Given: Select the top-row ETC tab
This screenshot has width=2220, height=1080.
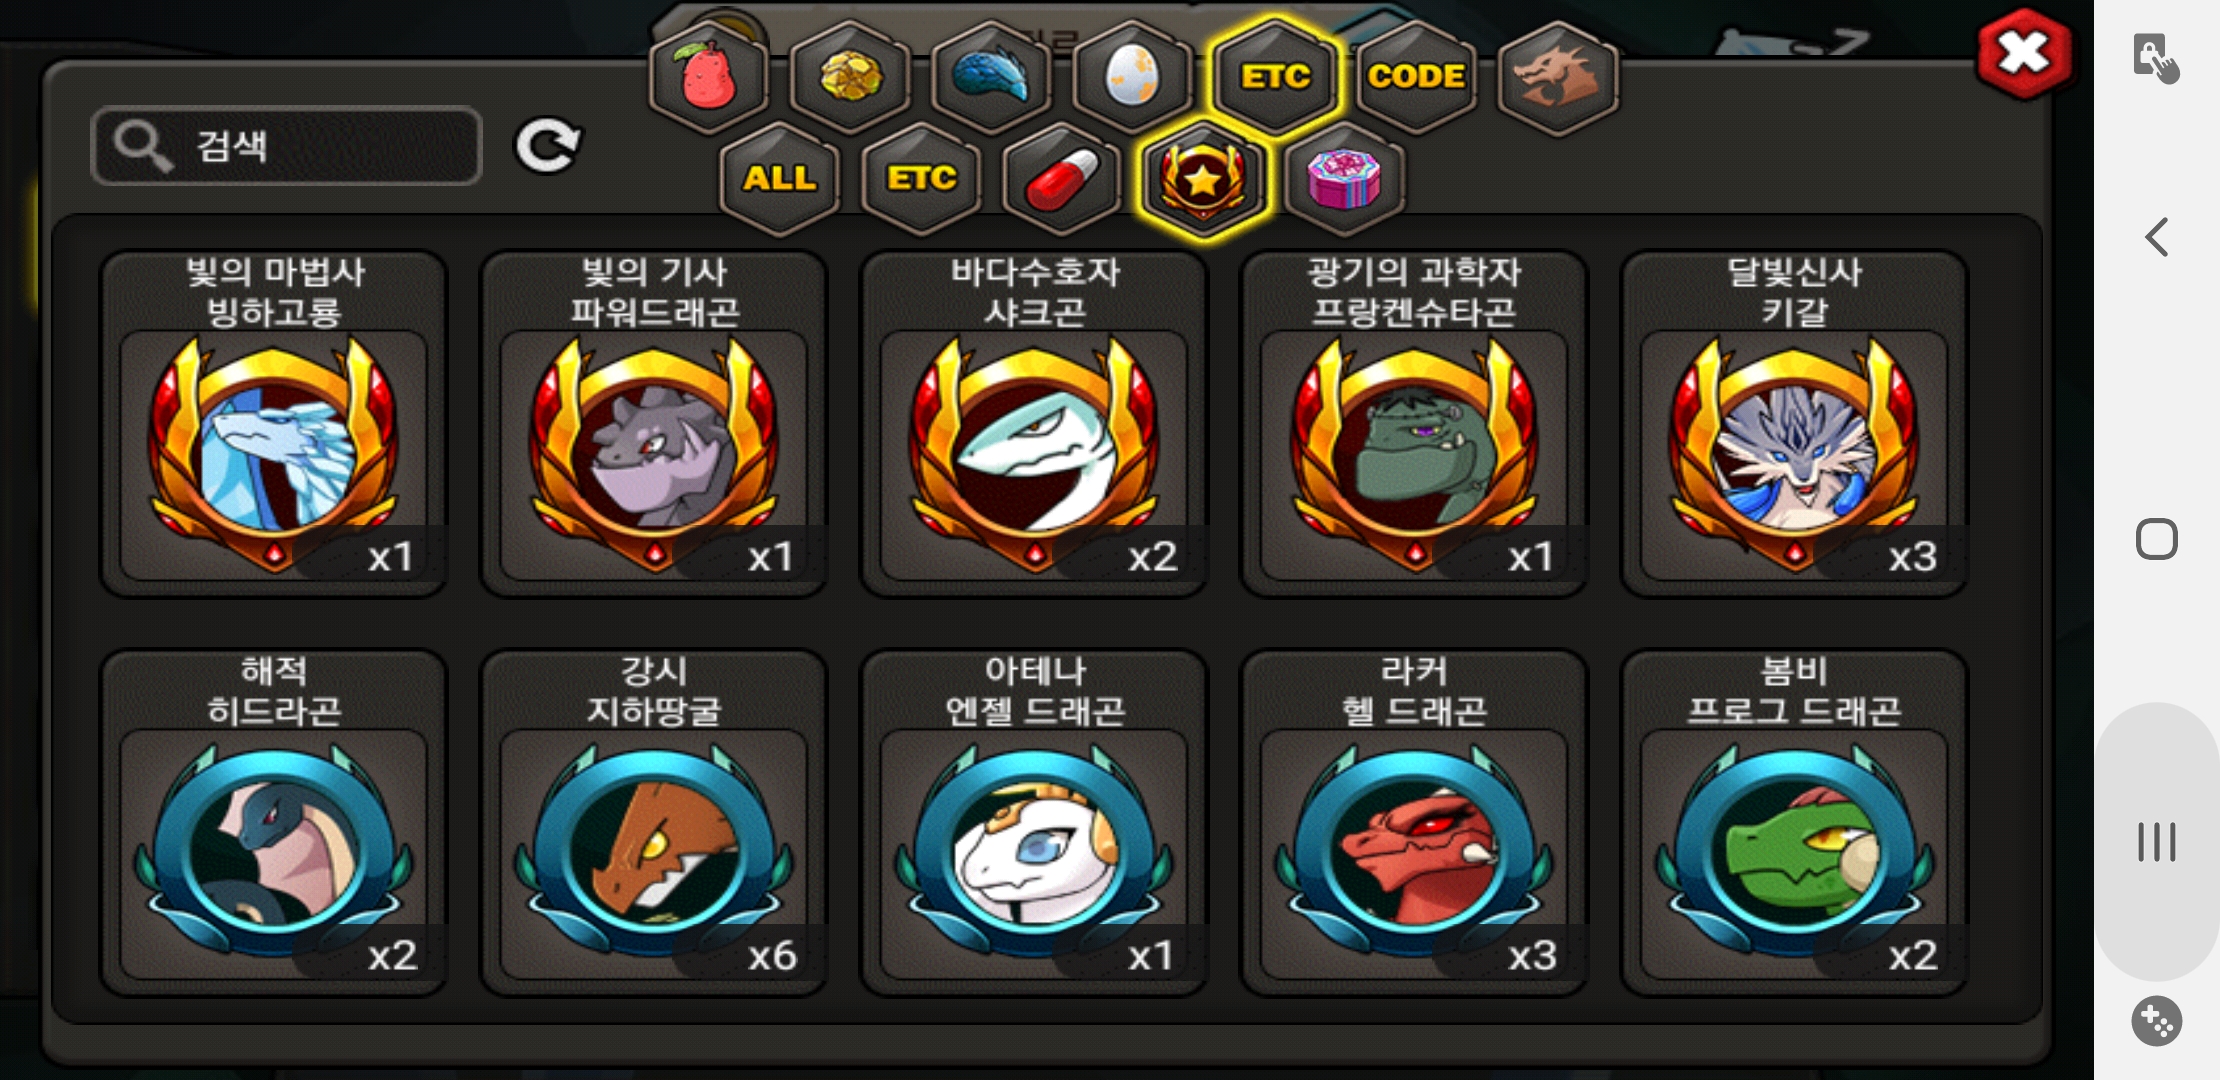Looking at the screenshot, I should pos(1275,77).
